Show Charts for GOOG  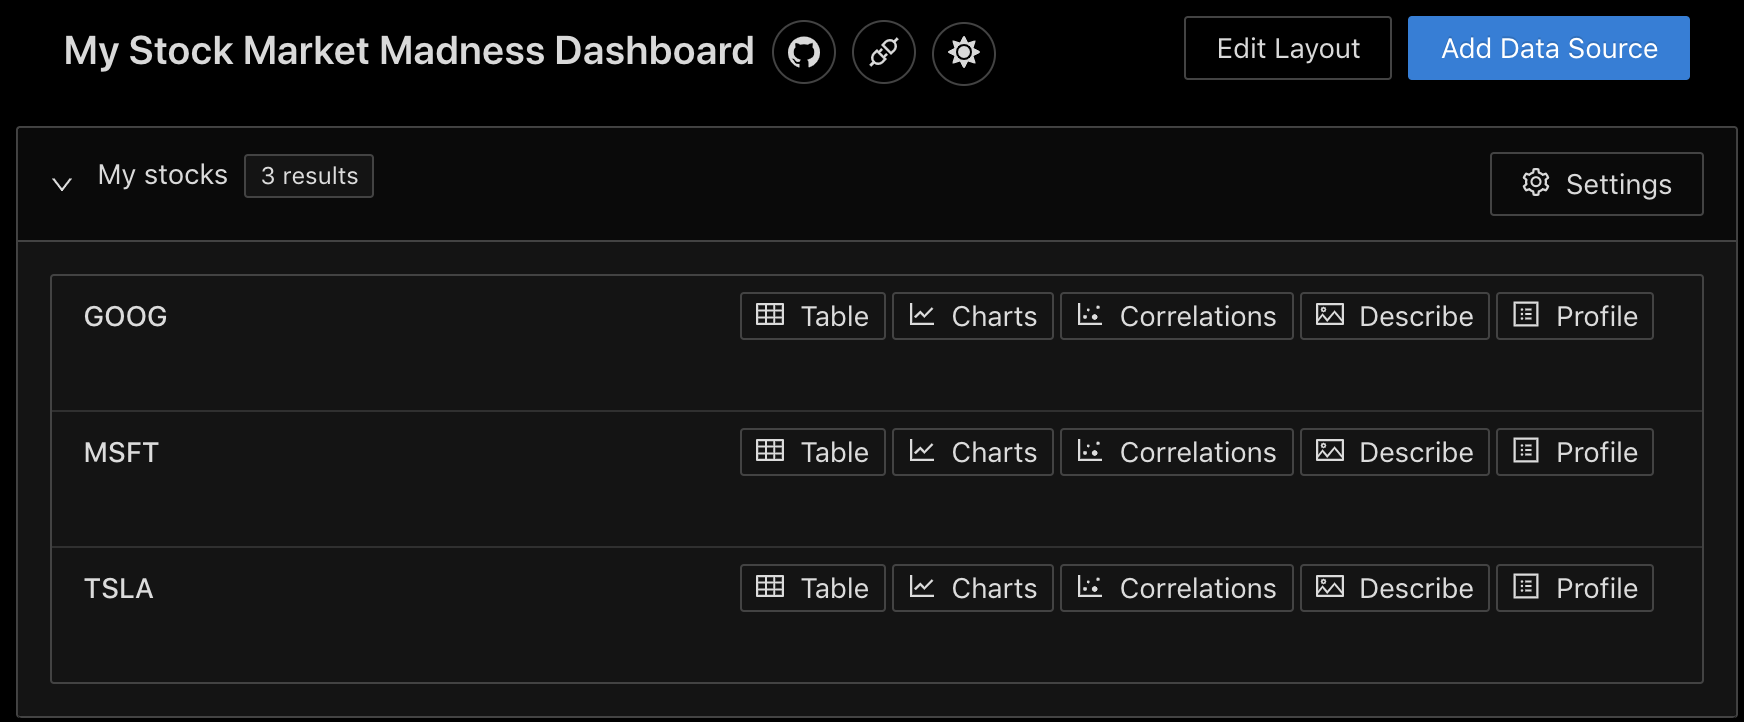point(972,316)
